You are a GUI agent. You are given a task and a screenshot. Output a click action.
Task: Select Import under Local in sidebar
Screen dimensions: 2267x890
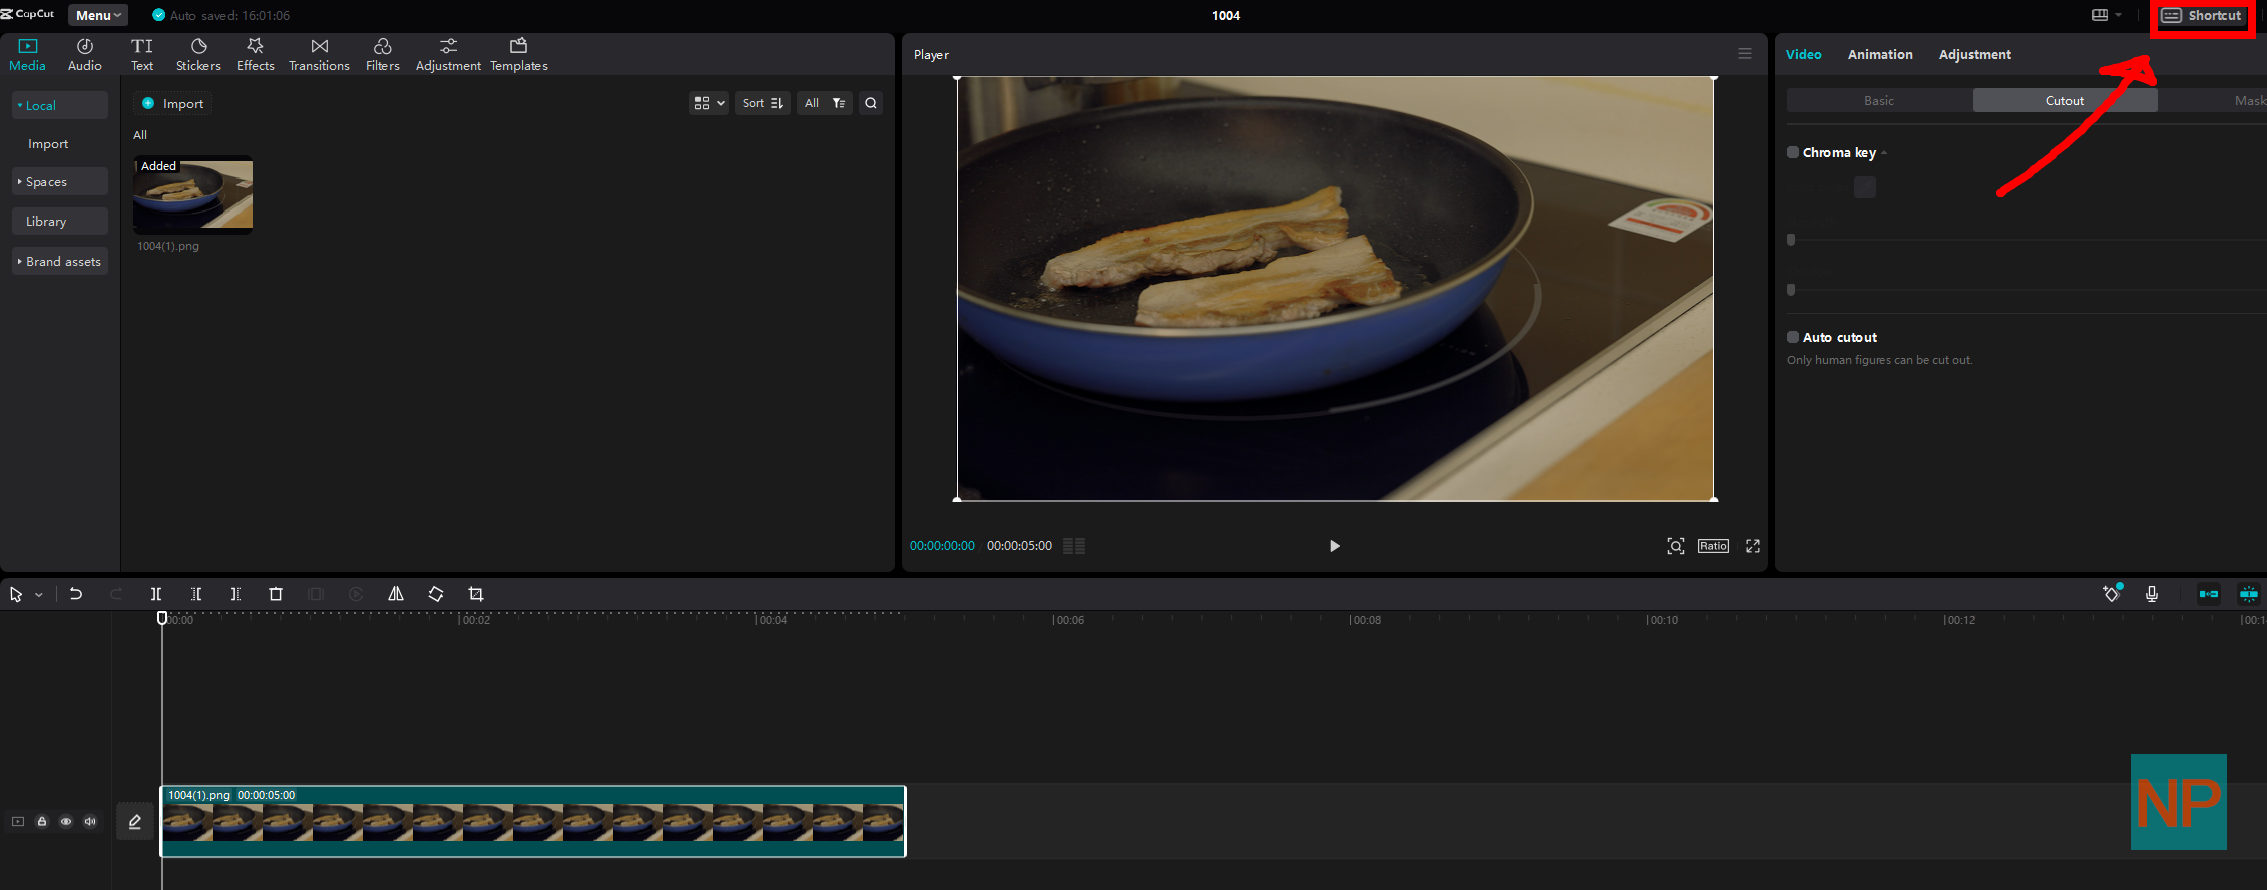(x=48, y=143)
